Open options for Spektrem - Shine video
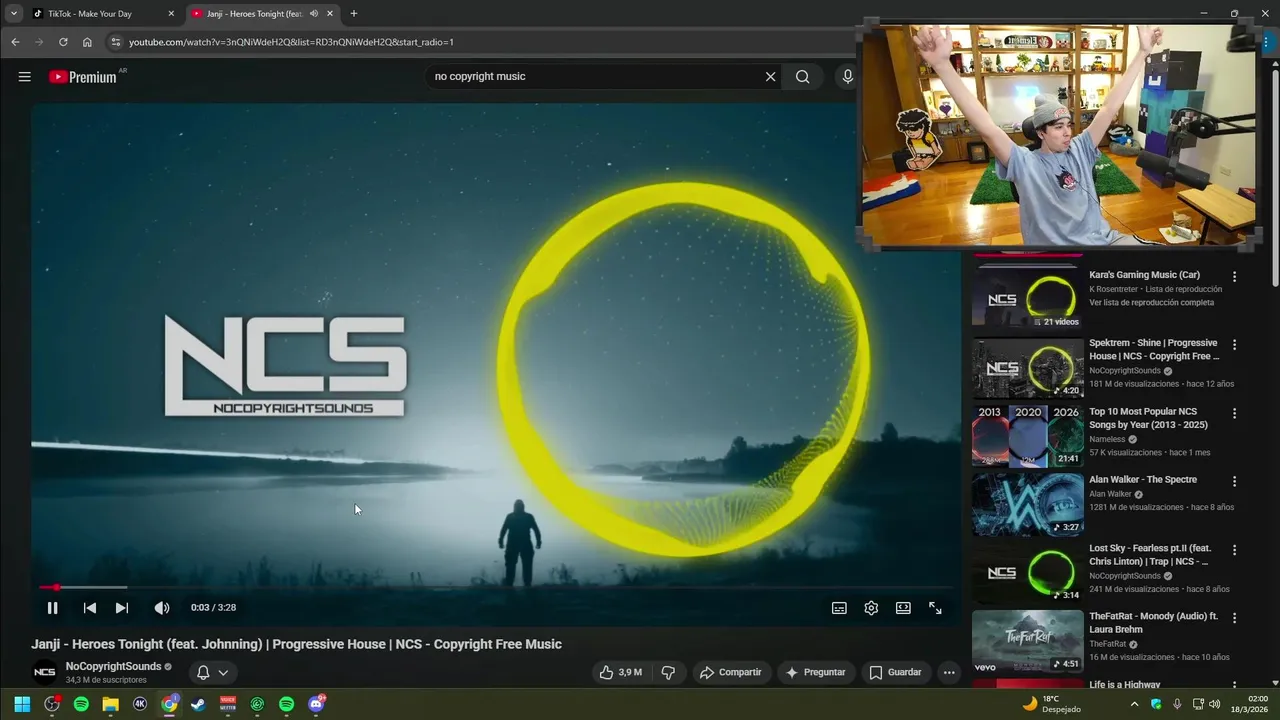The width and height of the screenshot is (1280, 720). (1234, 345)
